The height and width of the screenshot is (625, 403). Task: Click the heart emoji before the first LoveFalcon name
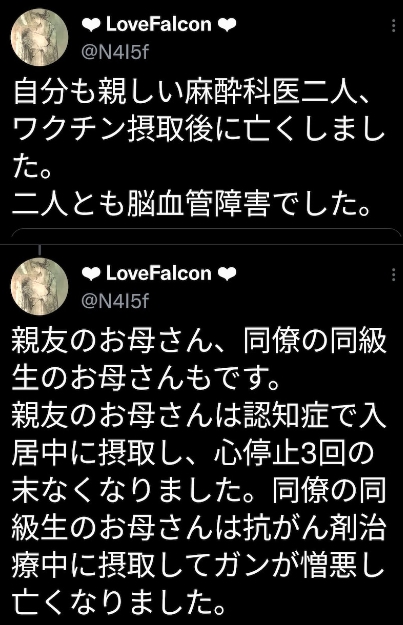pos(91,26)
